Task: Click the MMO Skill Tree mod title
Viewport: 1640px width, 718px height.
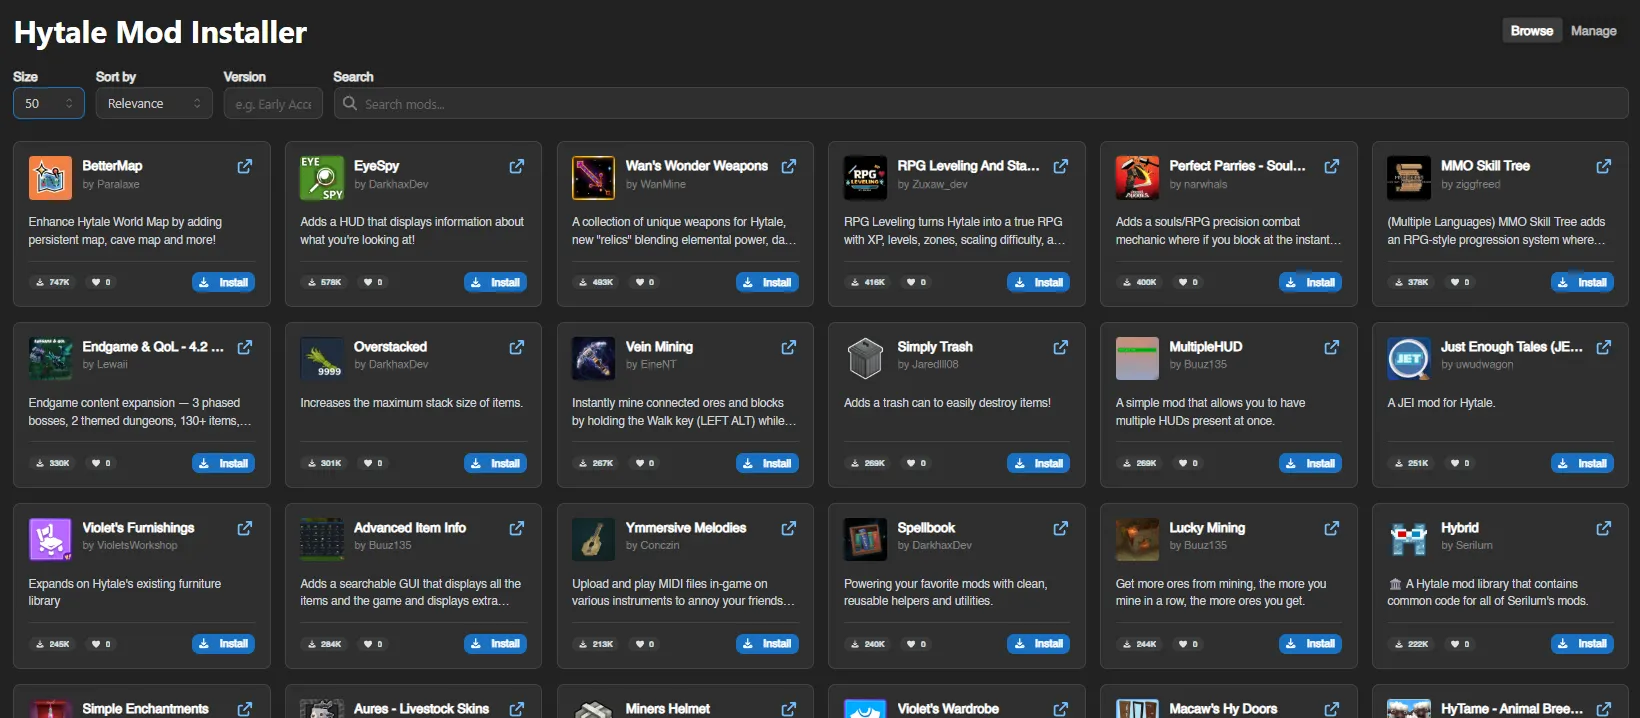Action: pyautogui.click(x=1485, y=166)
